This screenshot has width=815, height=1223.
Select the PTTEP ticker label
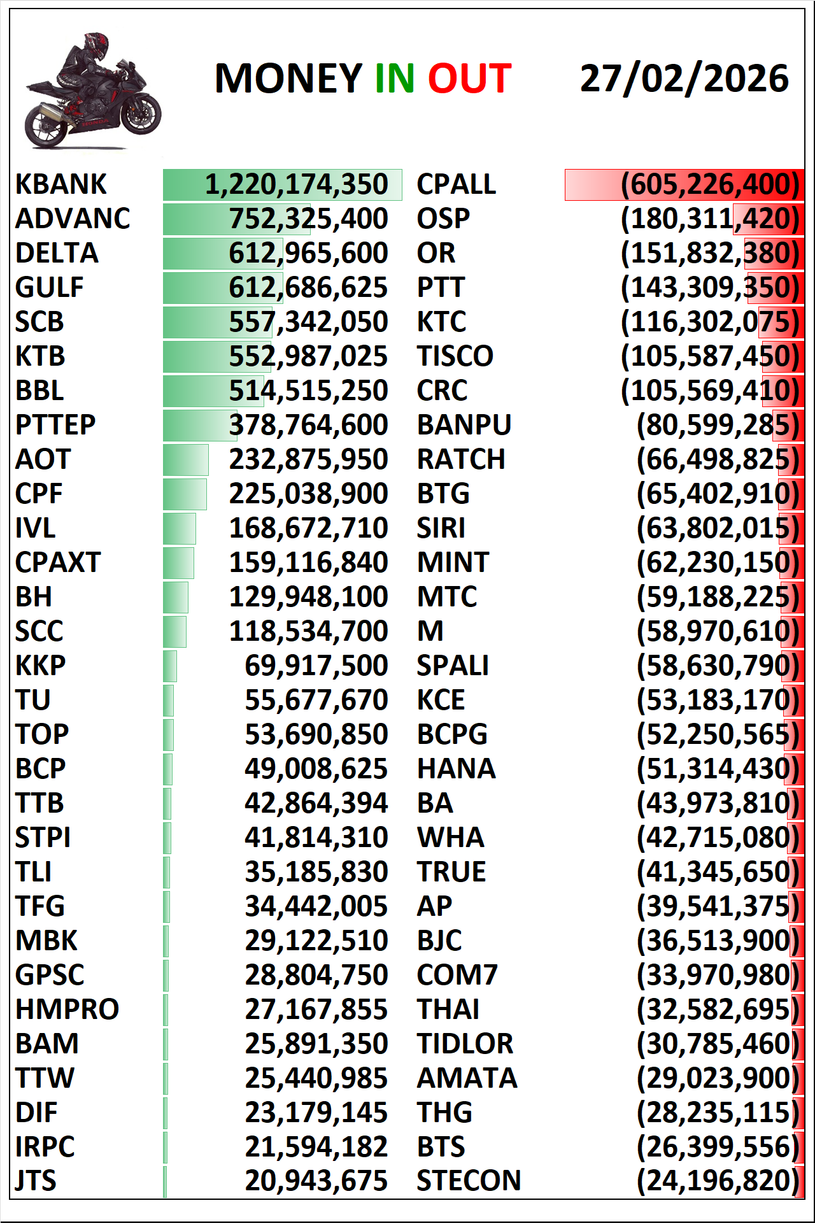pyautogui.click(x=56, y=425)
